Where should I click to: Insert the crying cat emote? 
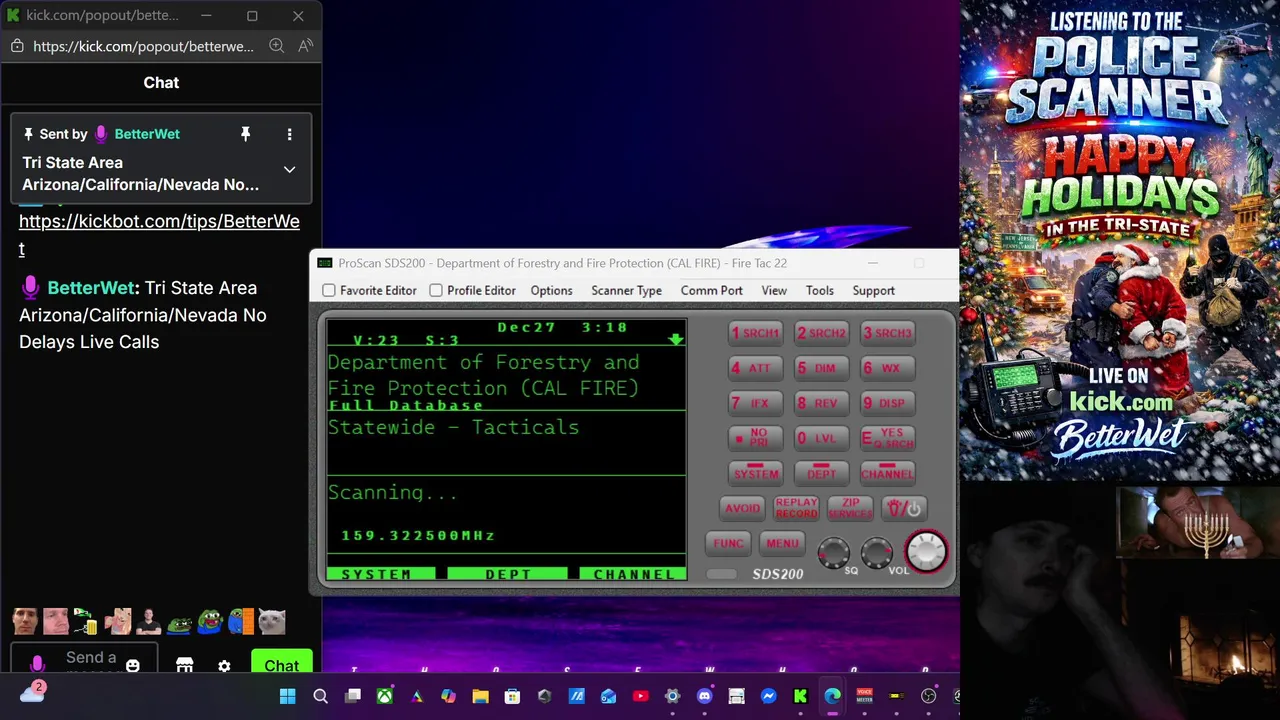click(272, 621)
